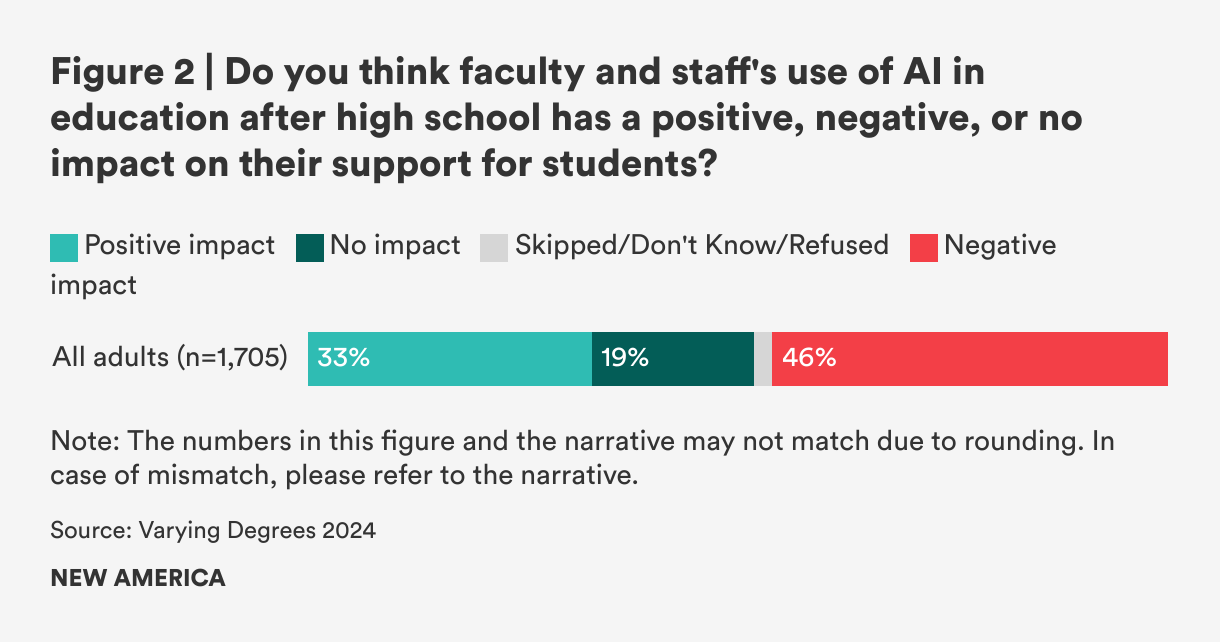Click the gray Skipped/Don't Know/Refused legend swatch
This screenshot has width=1220, height=642.
494,247
